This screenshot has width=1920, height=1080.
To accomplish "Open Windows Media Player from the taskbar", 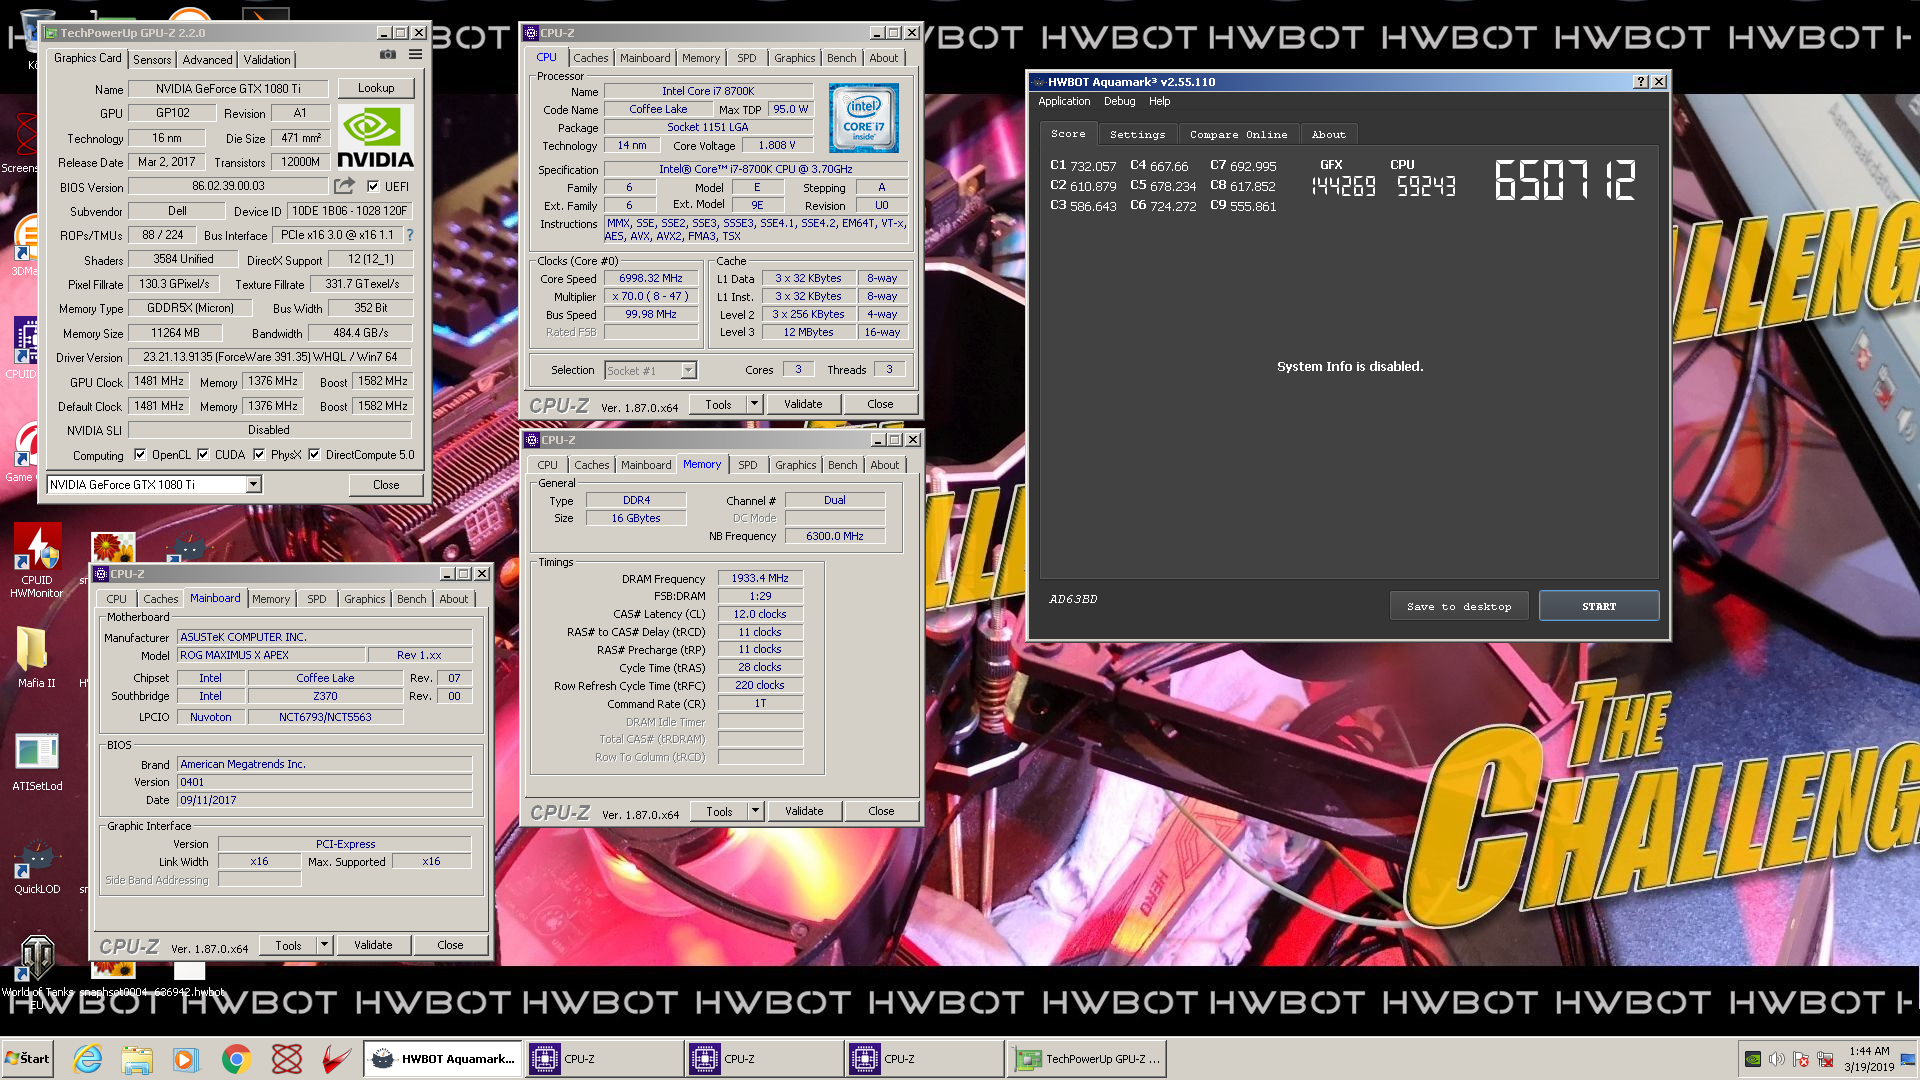I will 186,1059.
